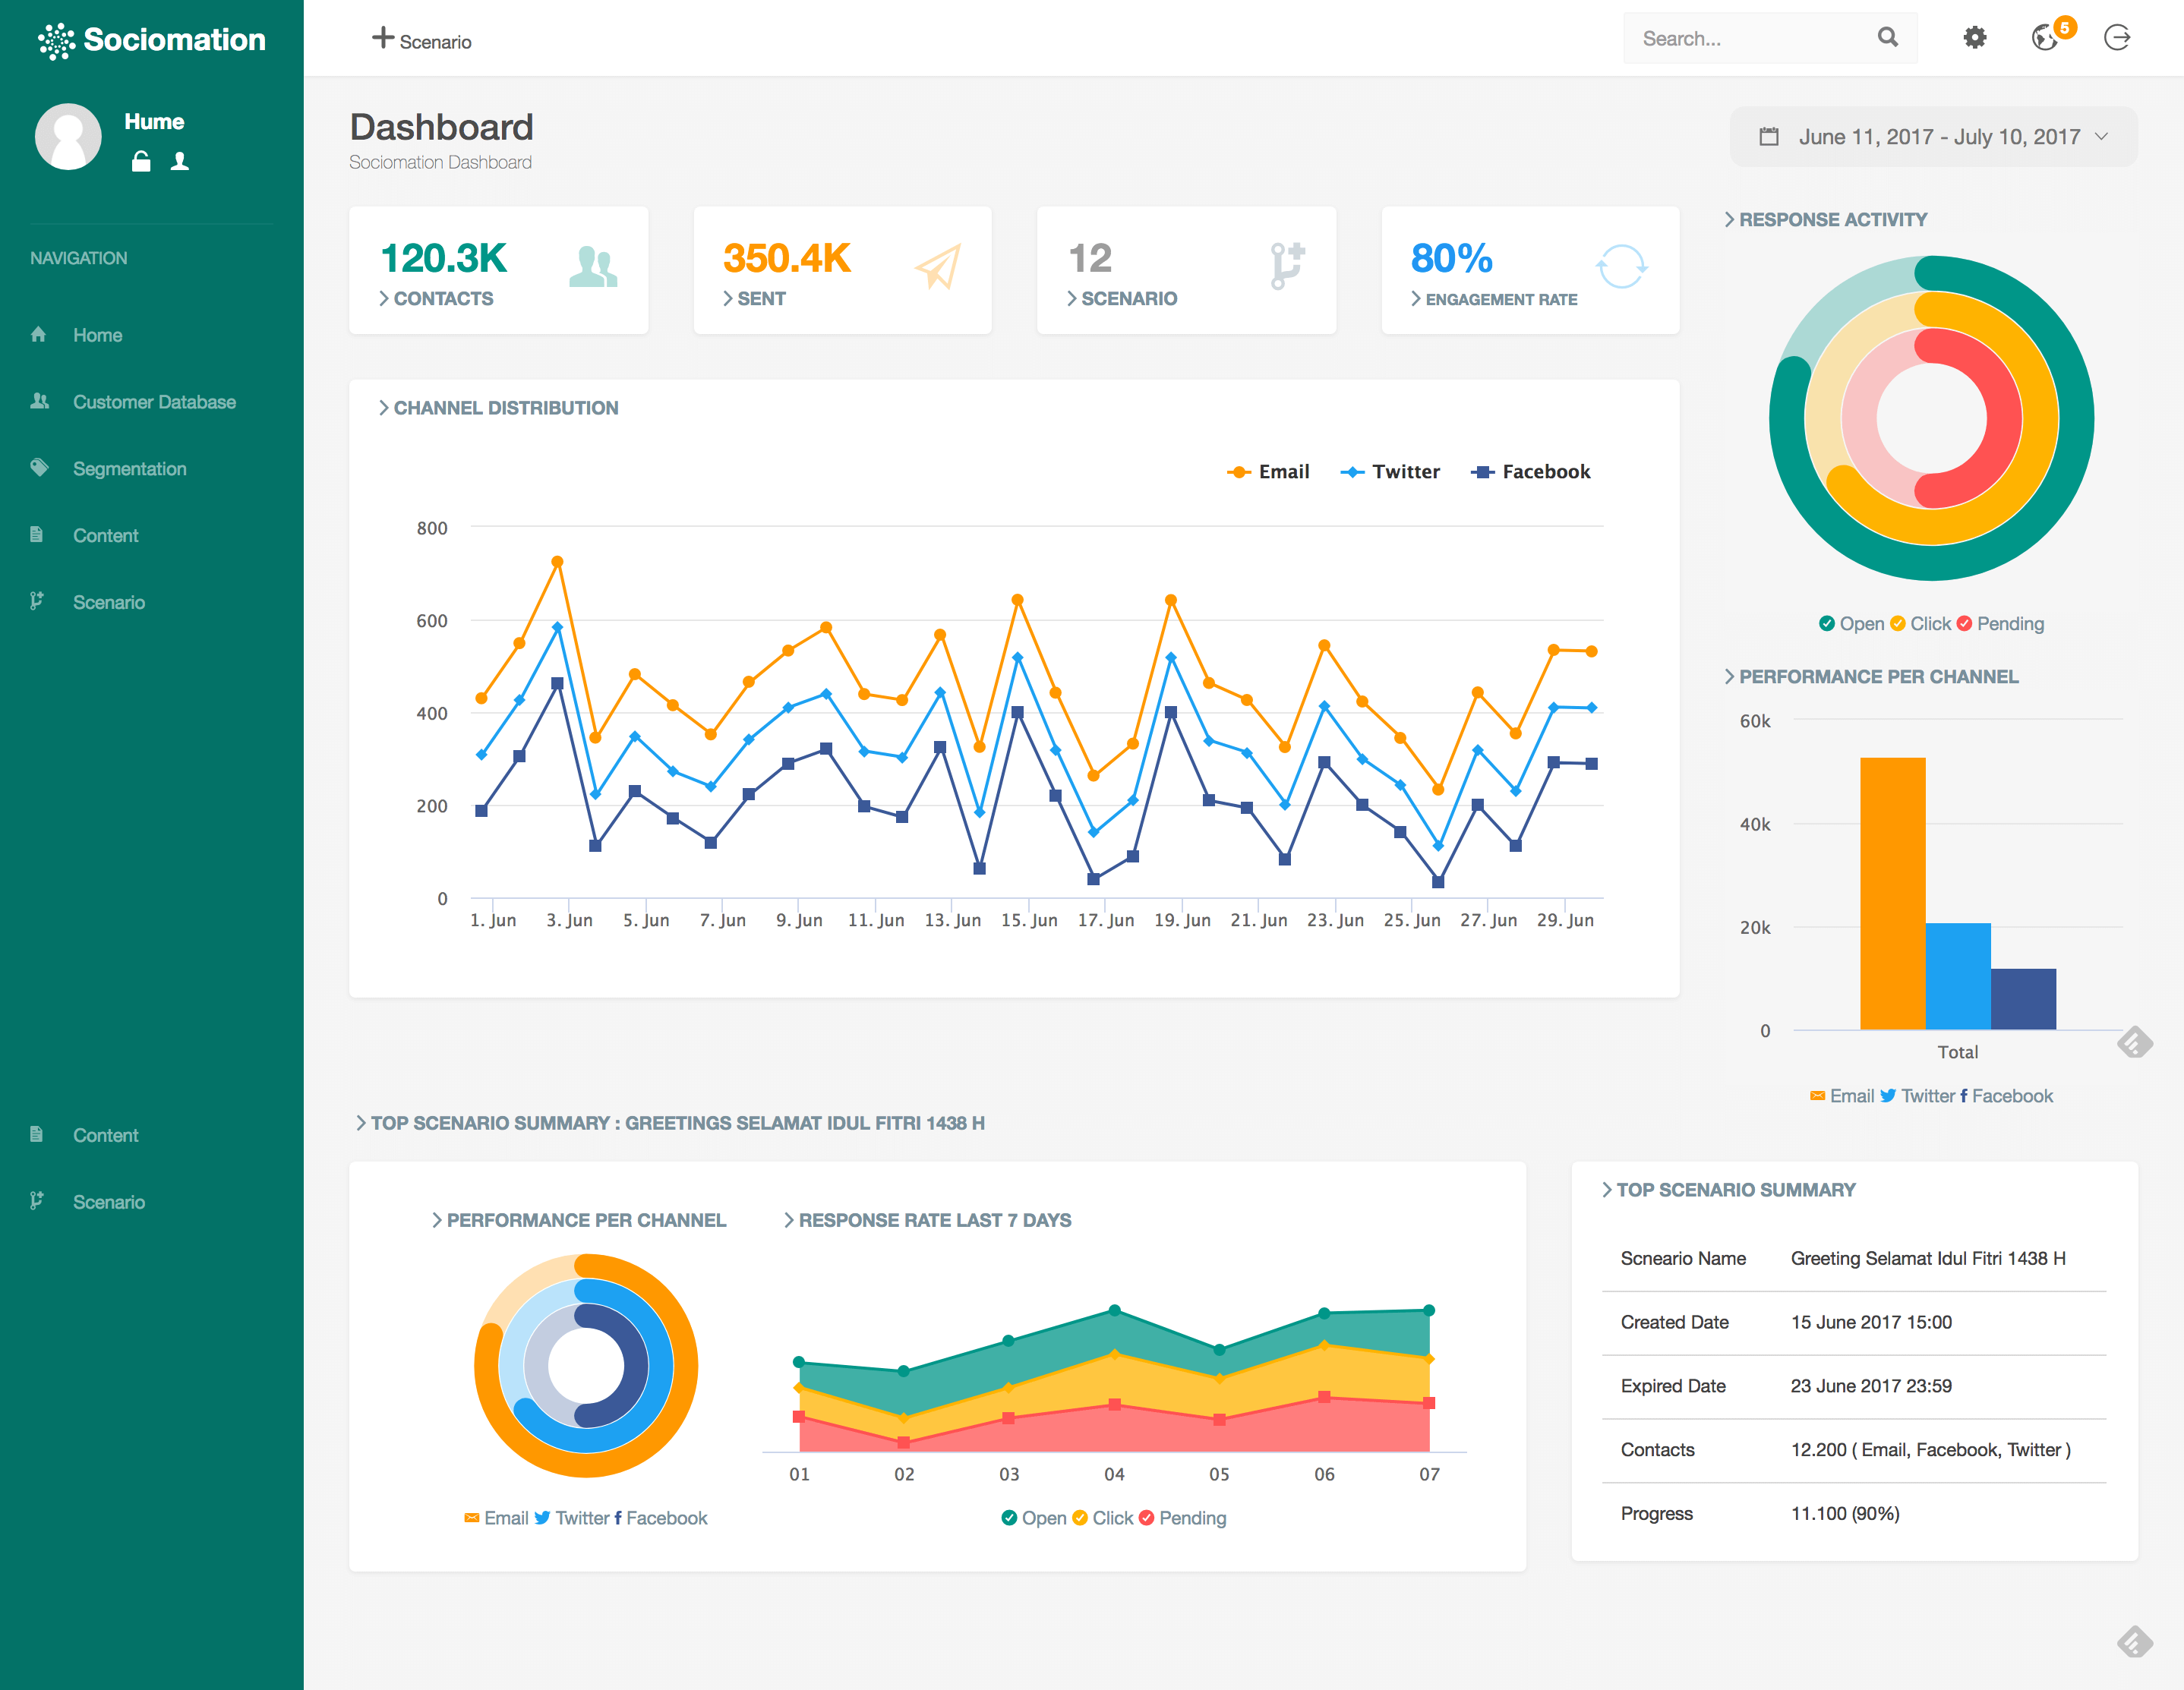Click the search magnifier icon
This screenshot has width=2184, height=1690.
point(1887,38)
